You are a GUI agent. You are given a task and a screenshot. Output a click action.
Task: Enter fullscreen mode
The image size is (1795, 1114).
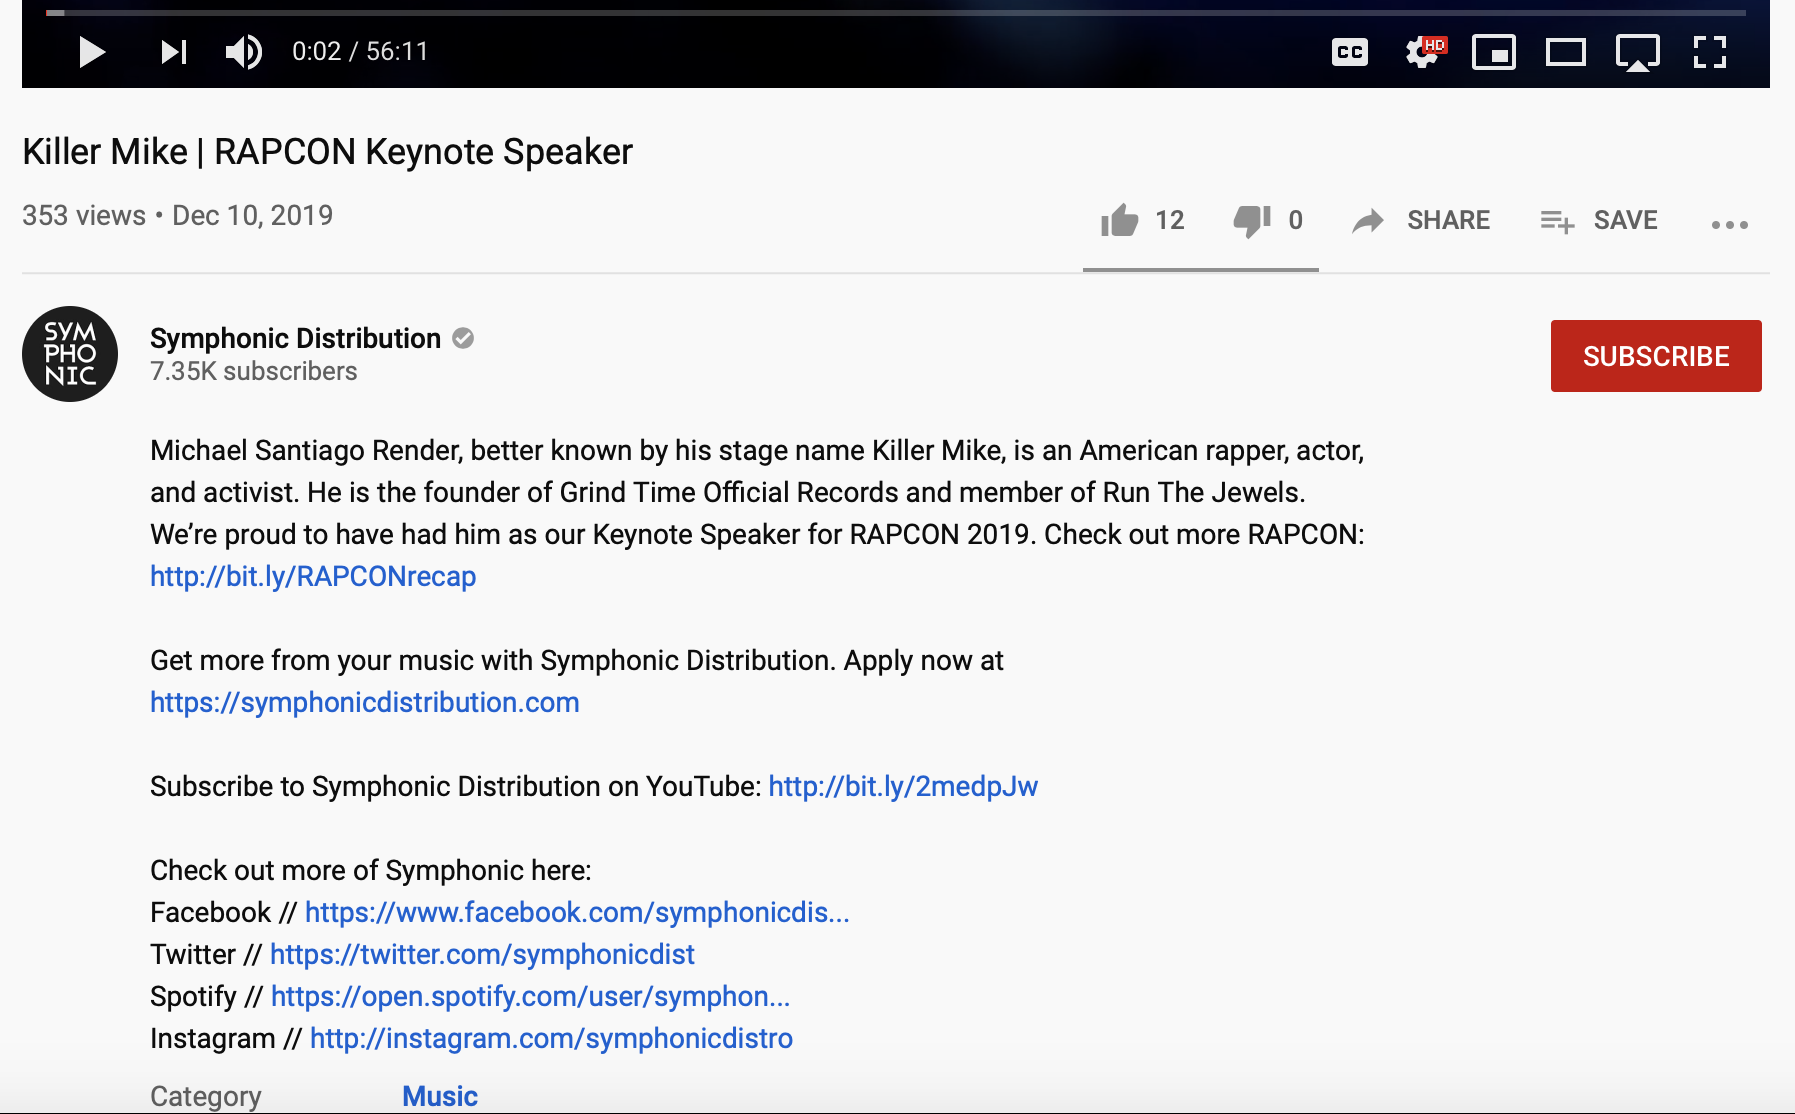1709,52
